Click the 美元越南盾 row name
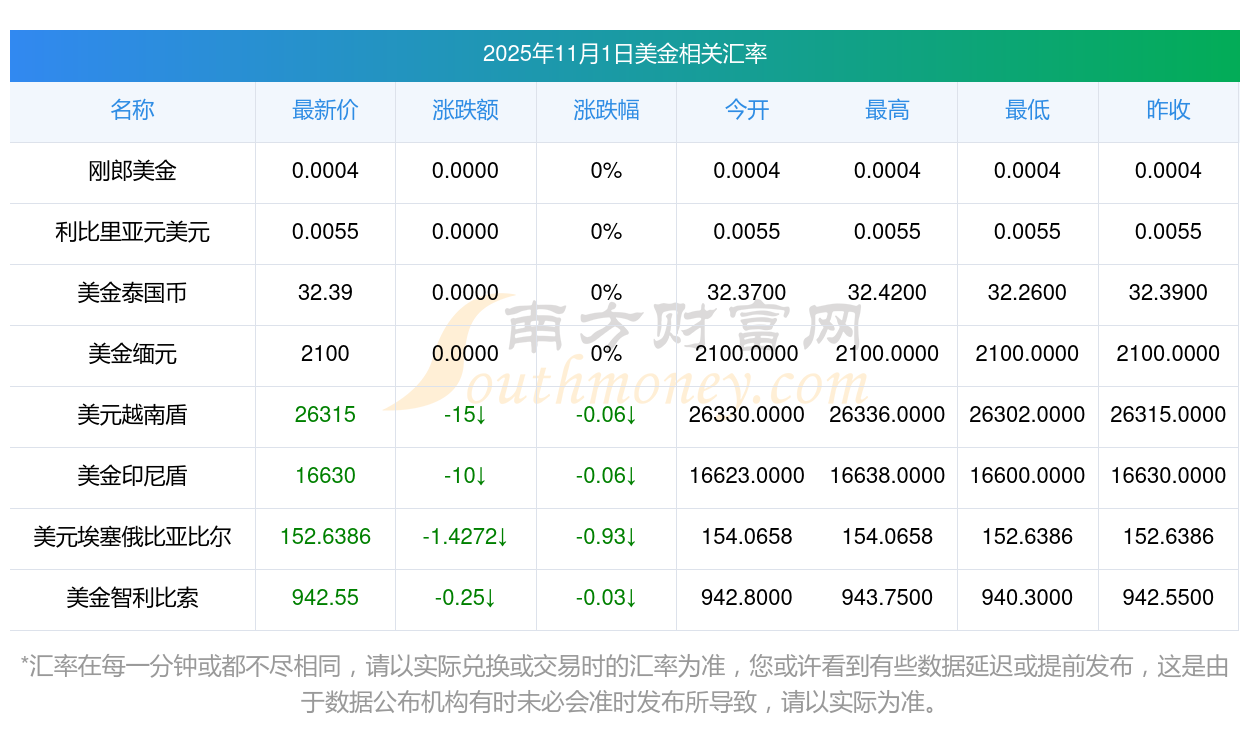 pos(132,415)
